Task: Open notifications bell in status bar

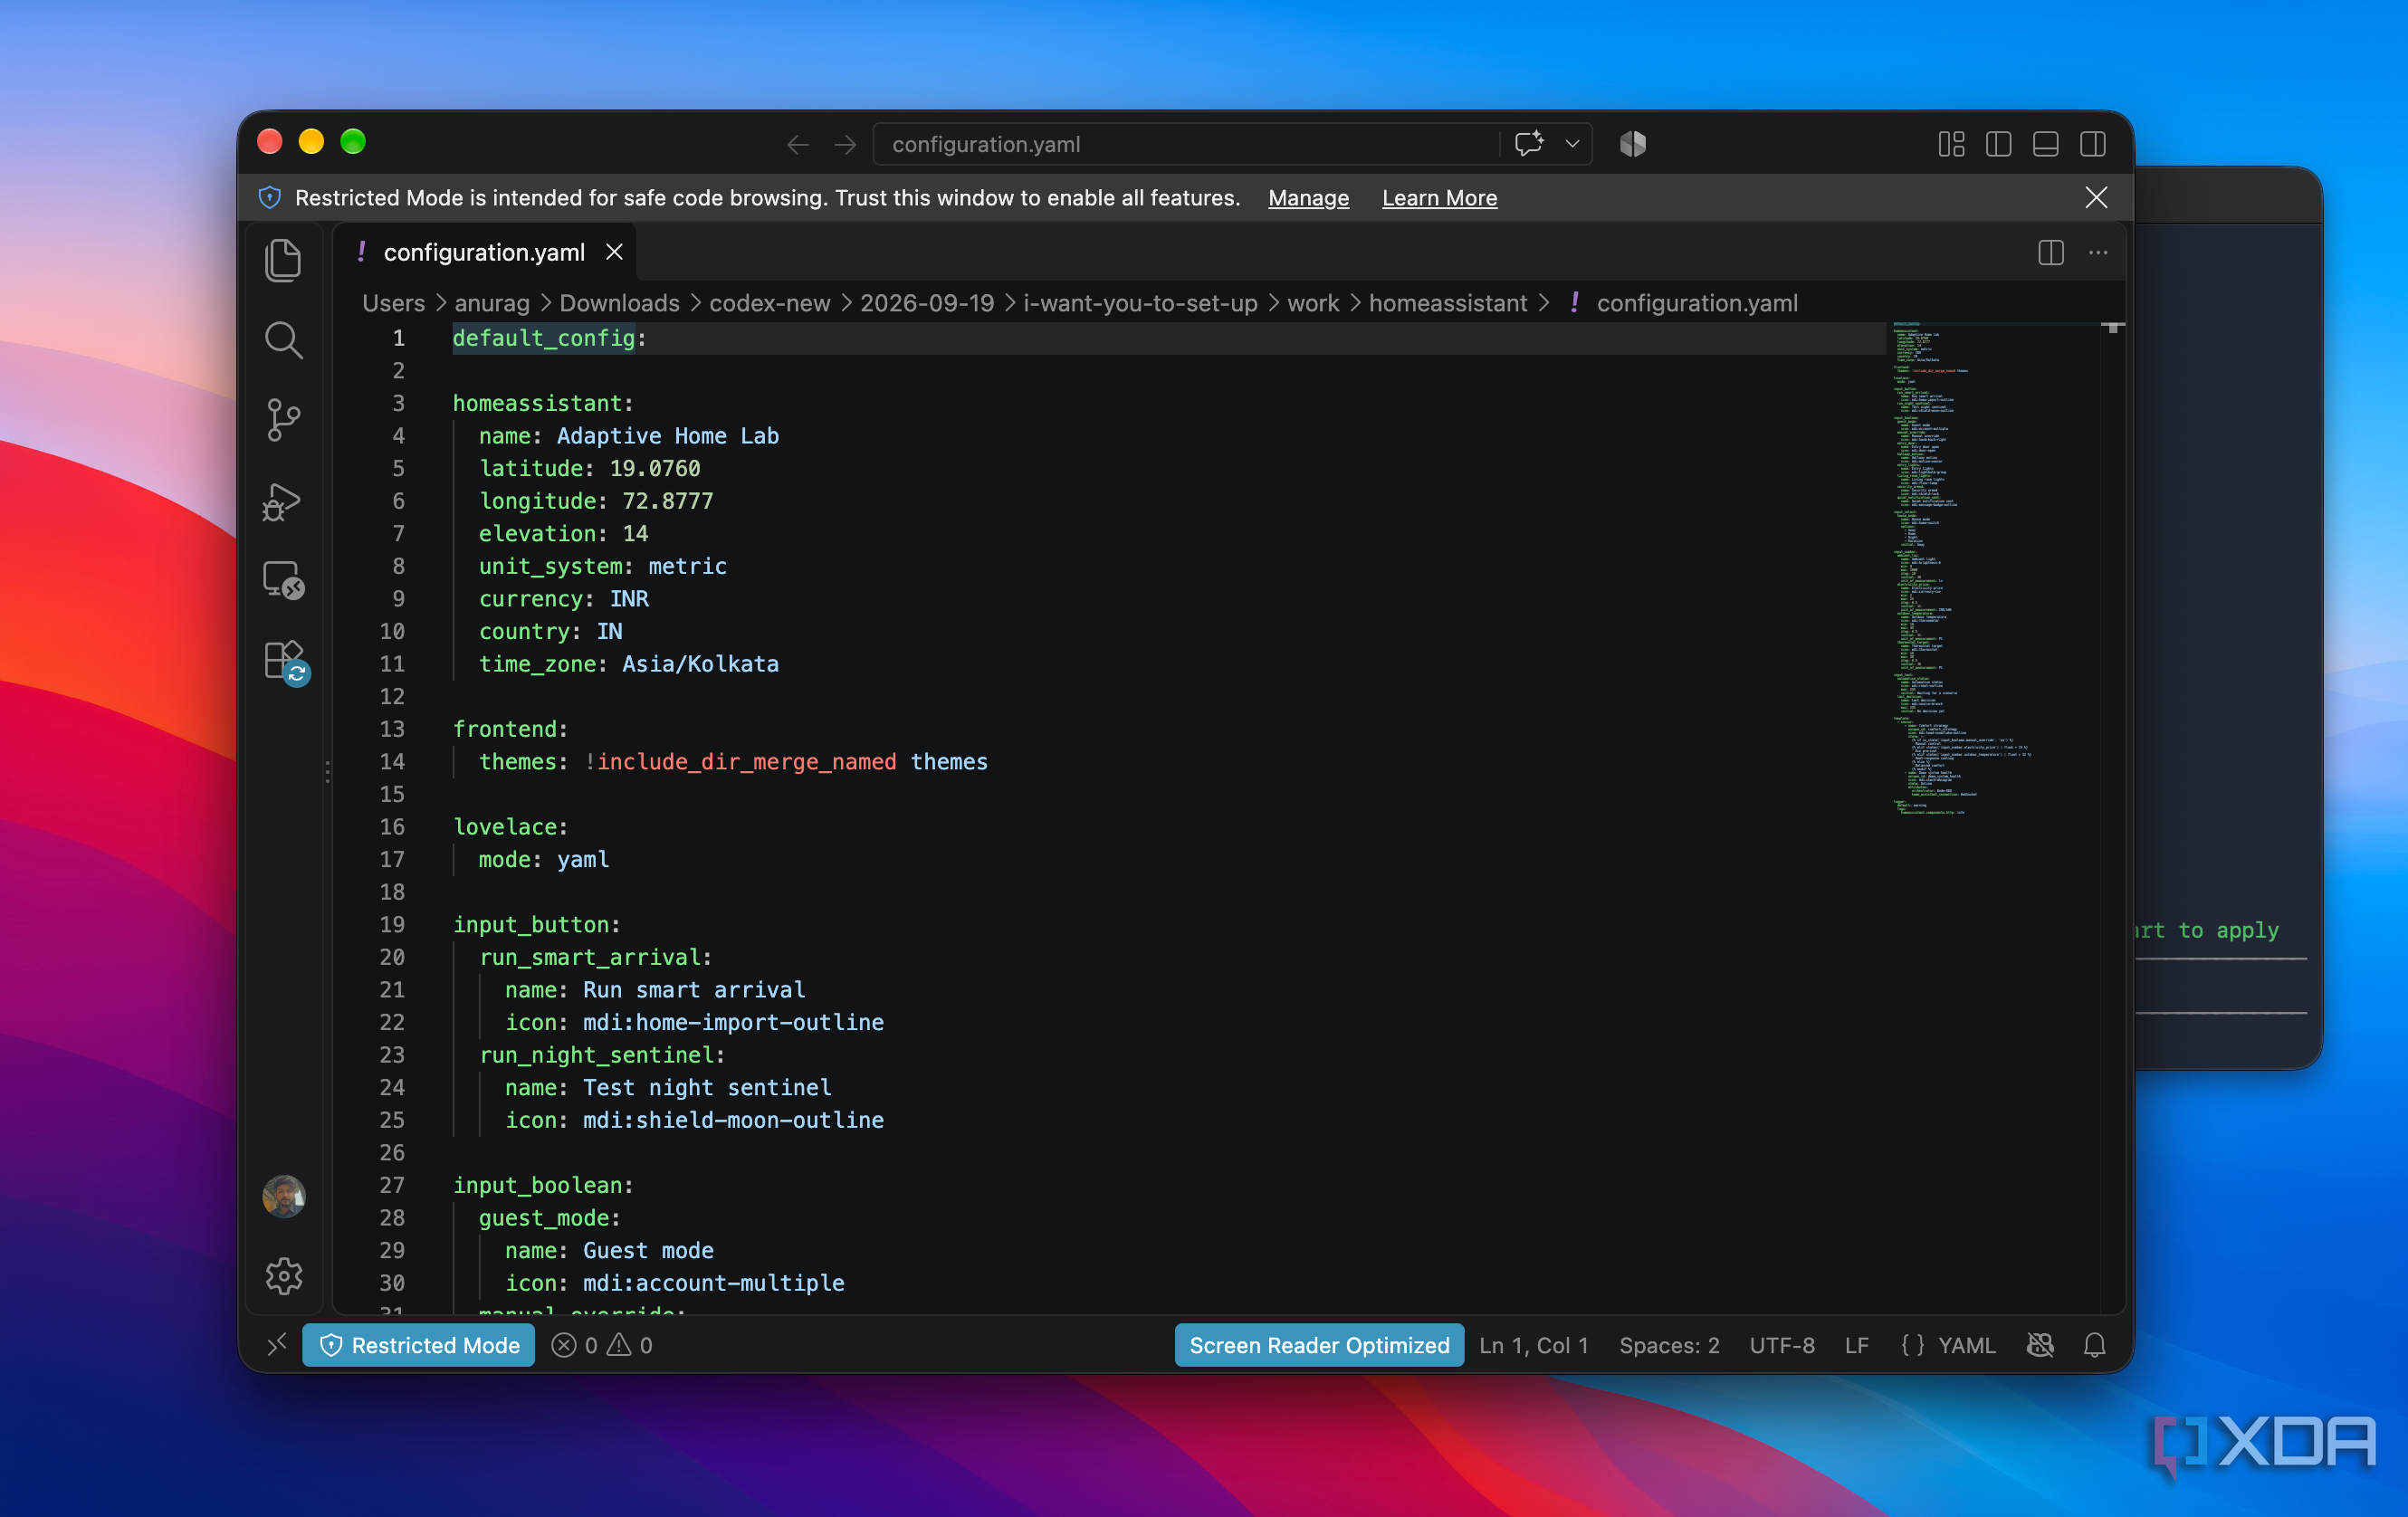Action: coord(2094,1345)
